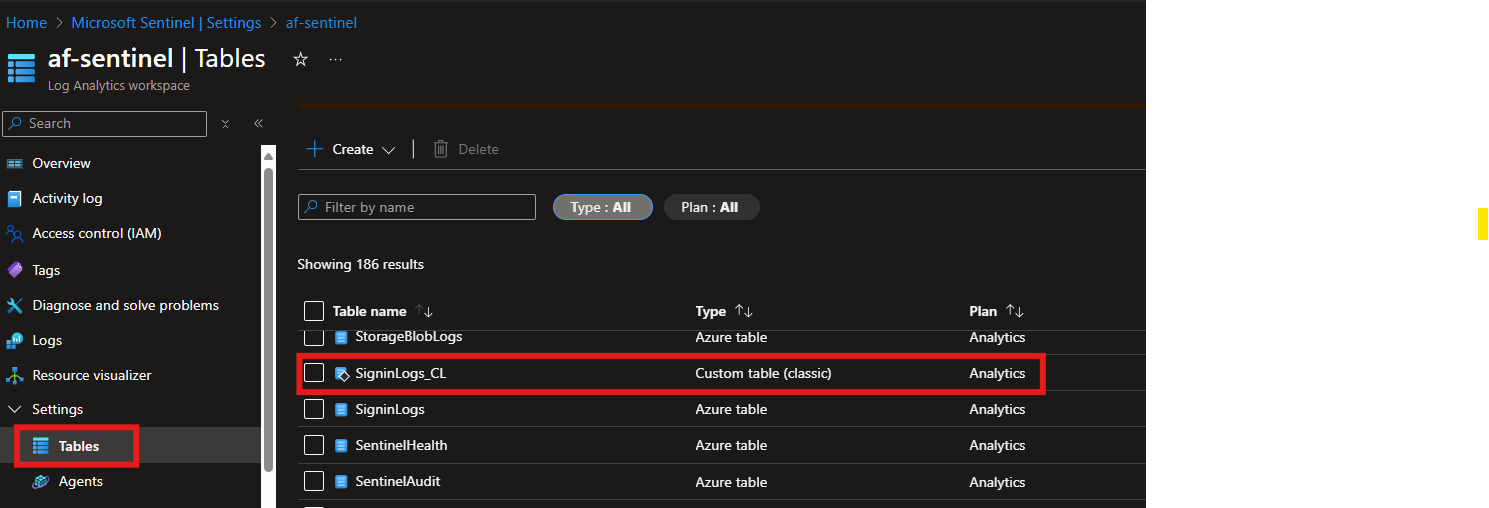Clear the sidebar search with the X icon
Viewport: 1489px width, 508px height.
[x=225, y=123]
